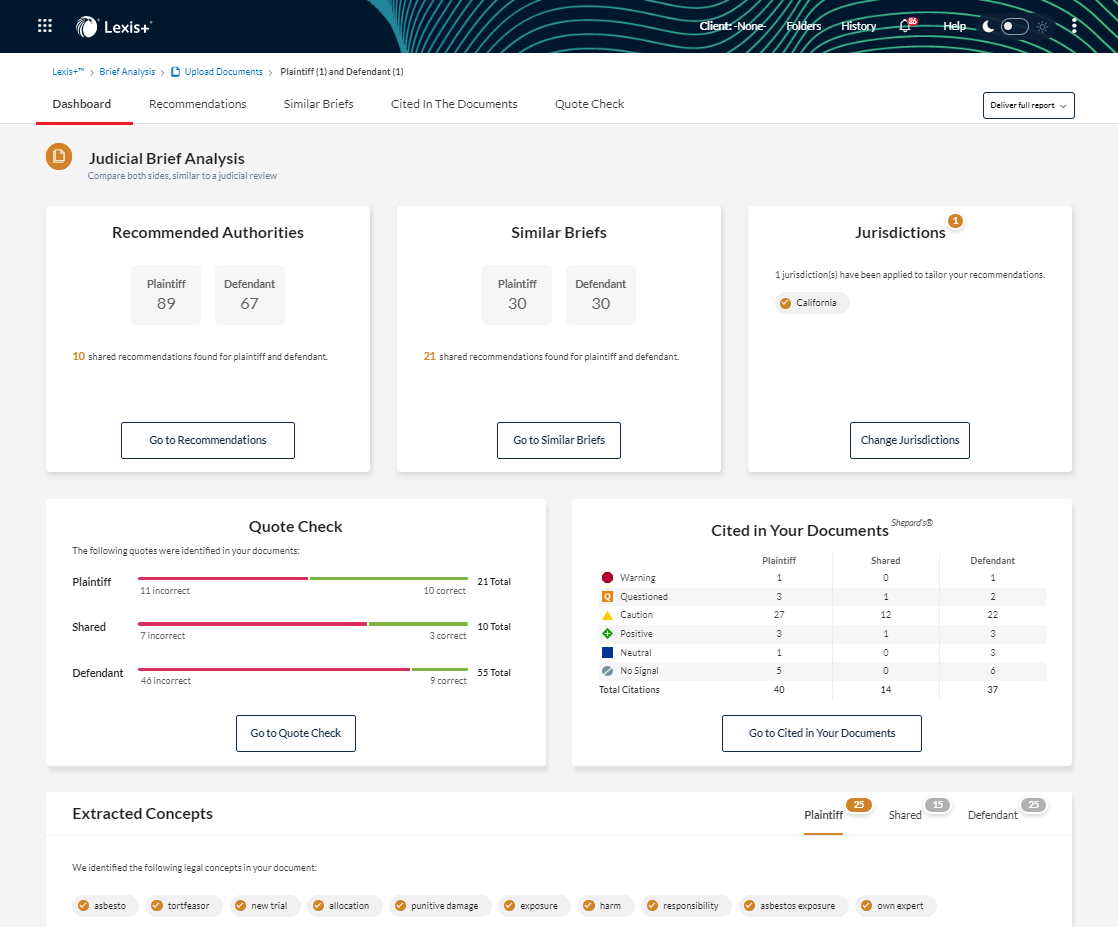Toggle the dark/light mode switch

1014,26
